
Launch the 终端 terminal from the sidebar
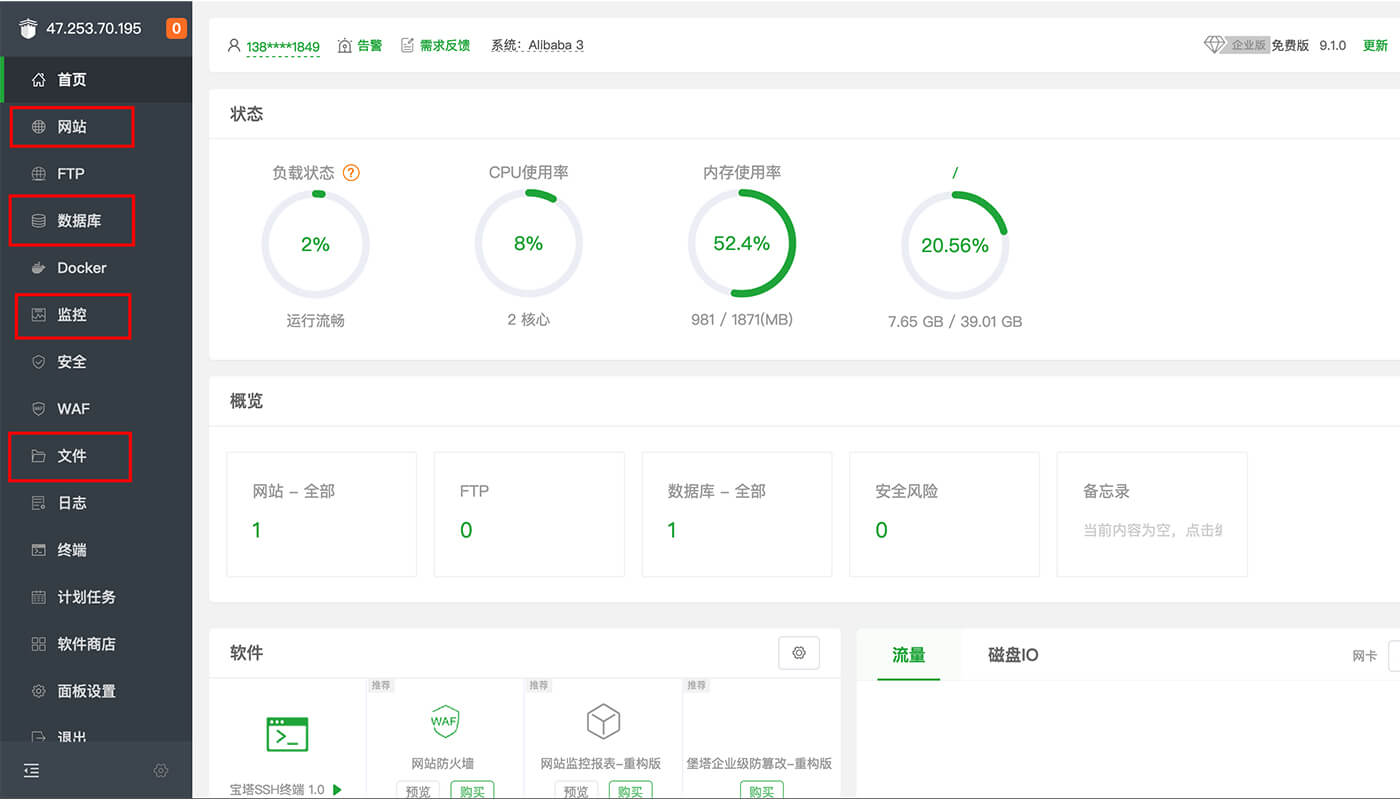click(x=96, y=550)
